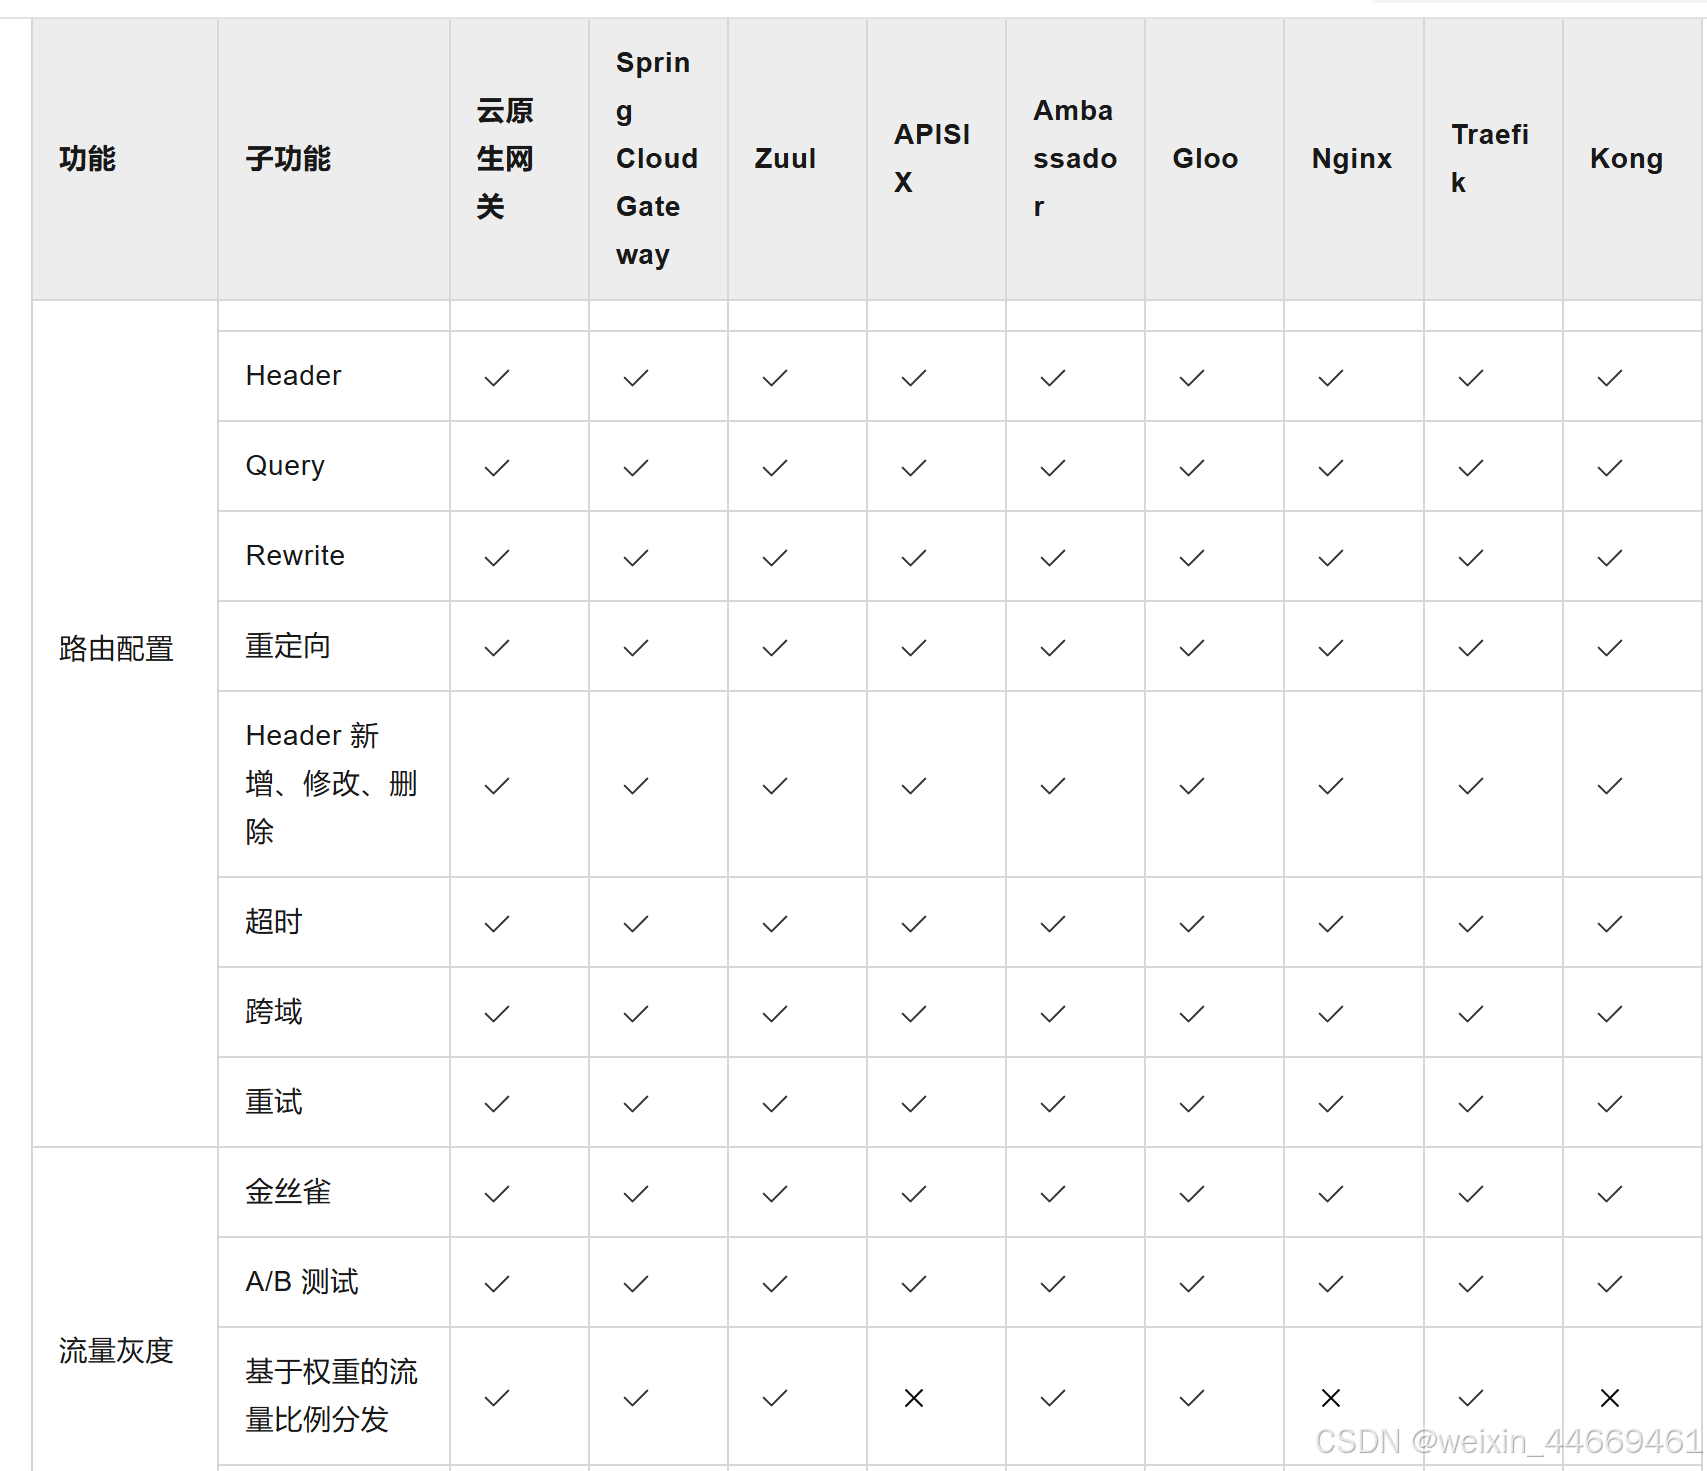The width and height of the screenshot is (1707, 1471).
Task: Click the 重试 checkmark under Nginx
Action: pyautogui.click(x=1331, y=1104)
